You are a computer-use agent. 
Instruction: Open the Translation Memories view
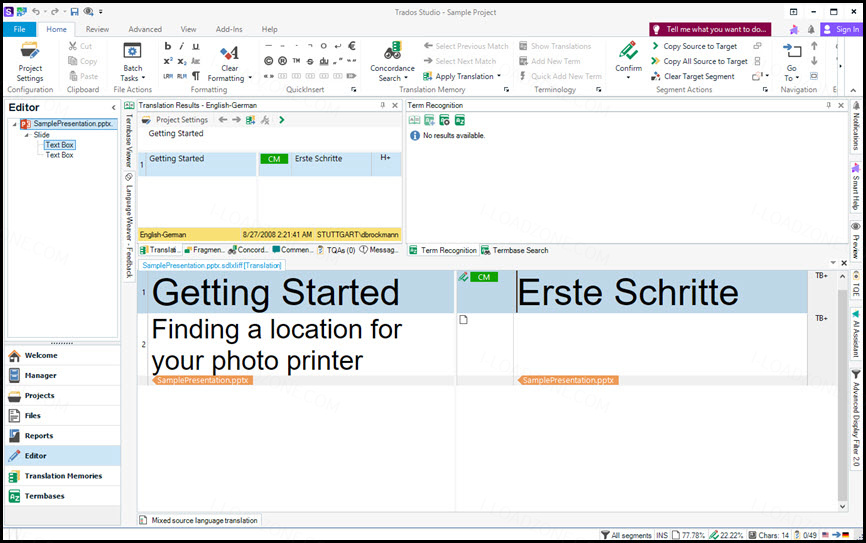tap(63, 476)
